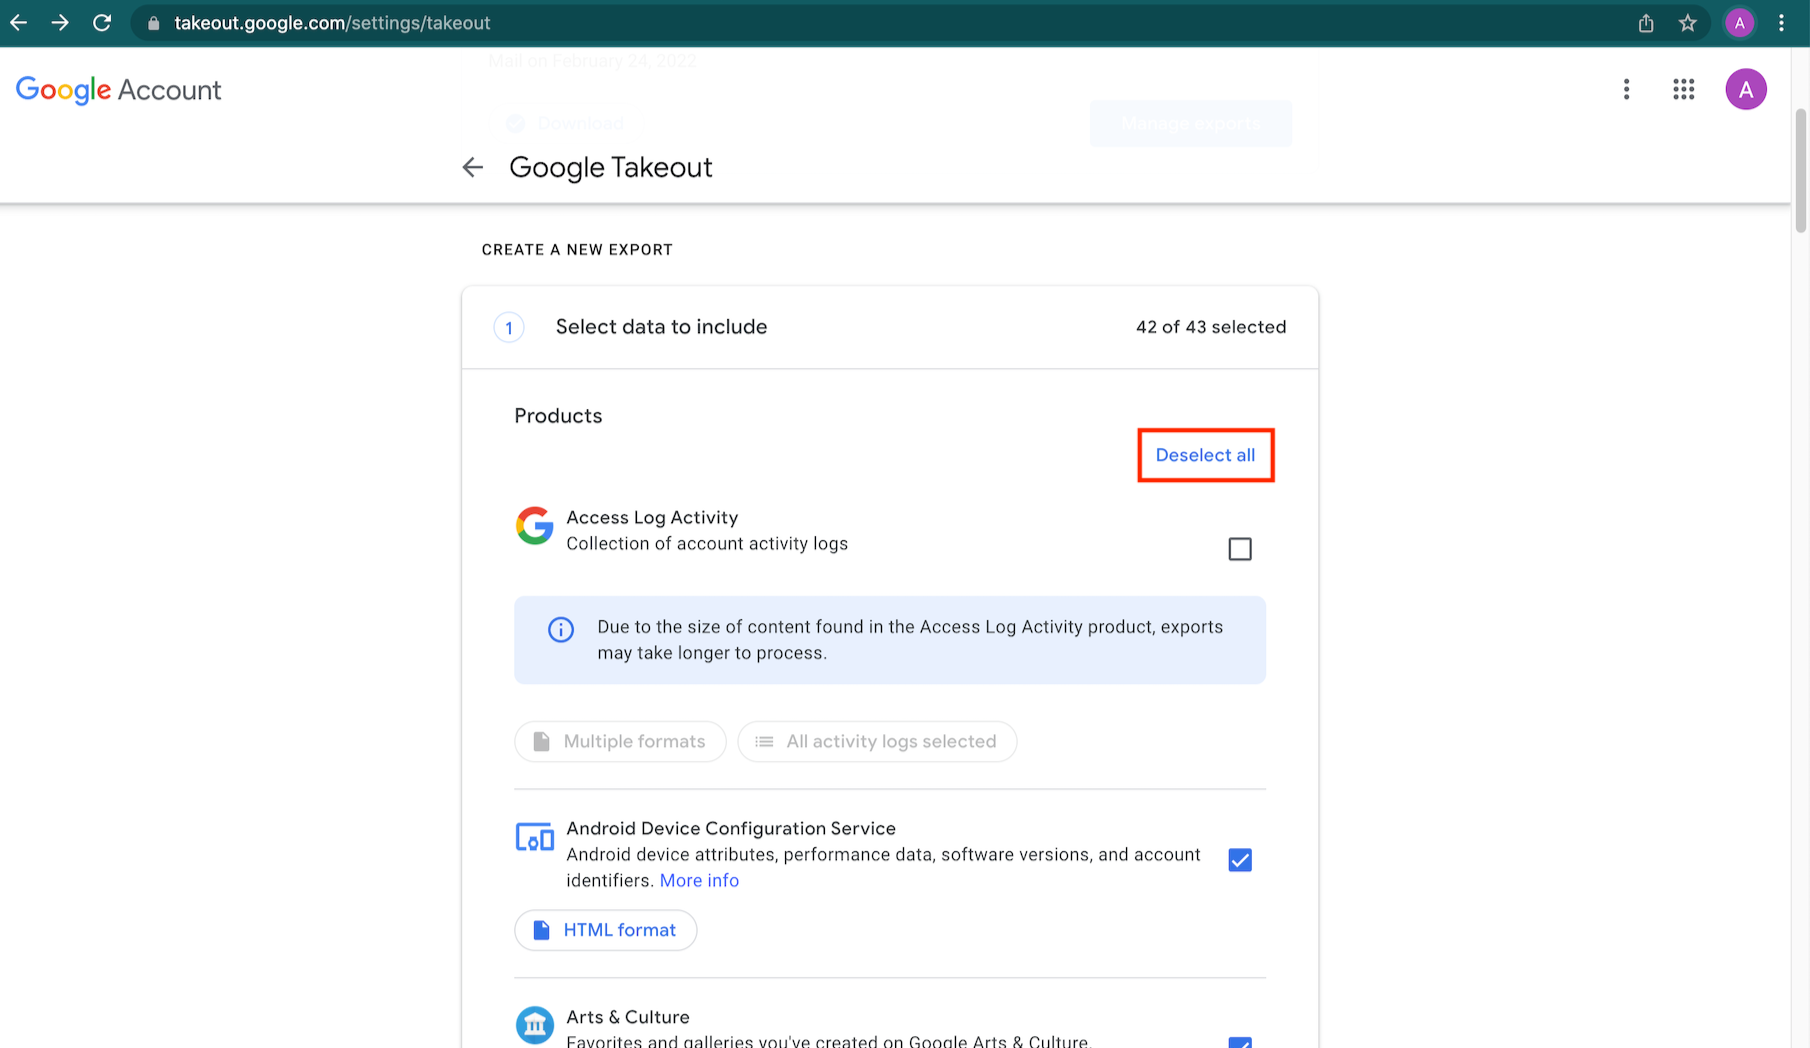The height and width of the screenshot is (1048, 1810).
Task: Go back using Google Takeout arrow
Action: [x=473, y=168]
